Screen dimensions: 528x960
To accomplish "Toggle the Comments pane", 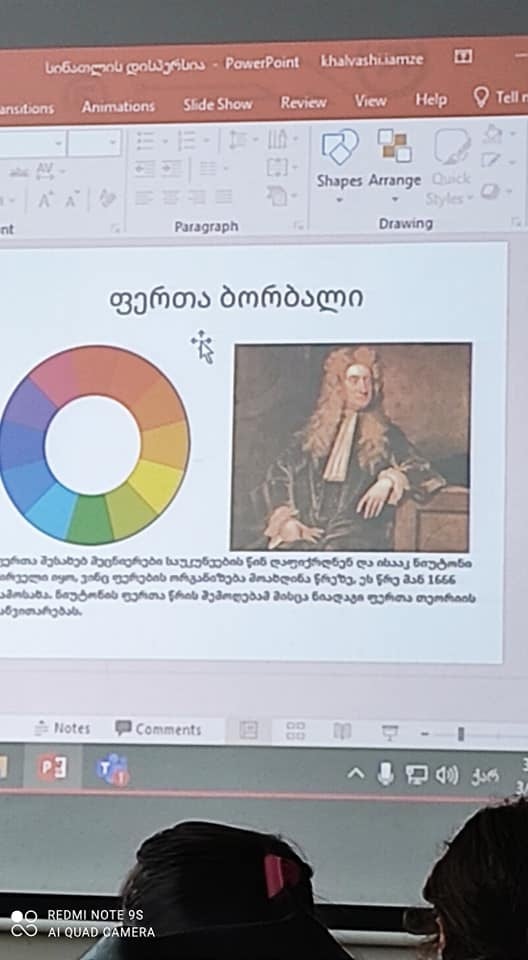I will pyautogui.click(x=158, y=729).
